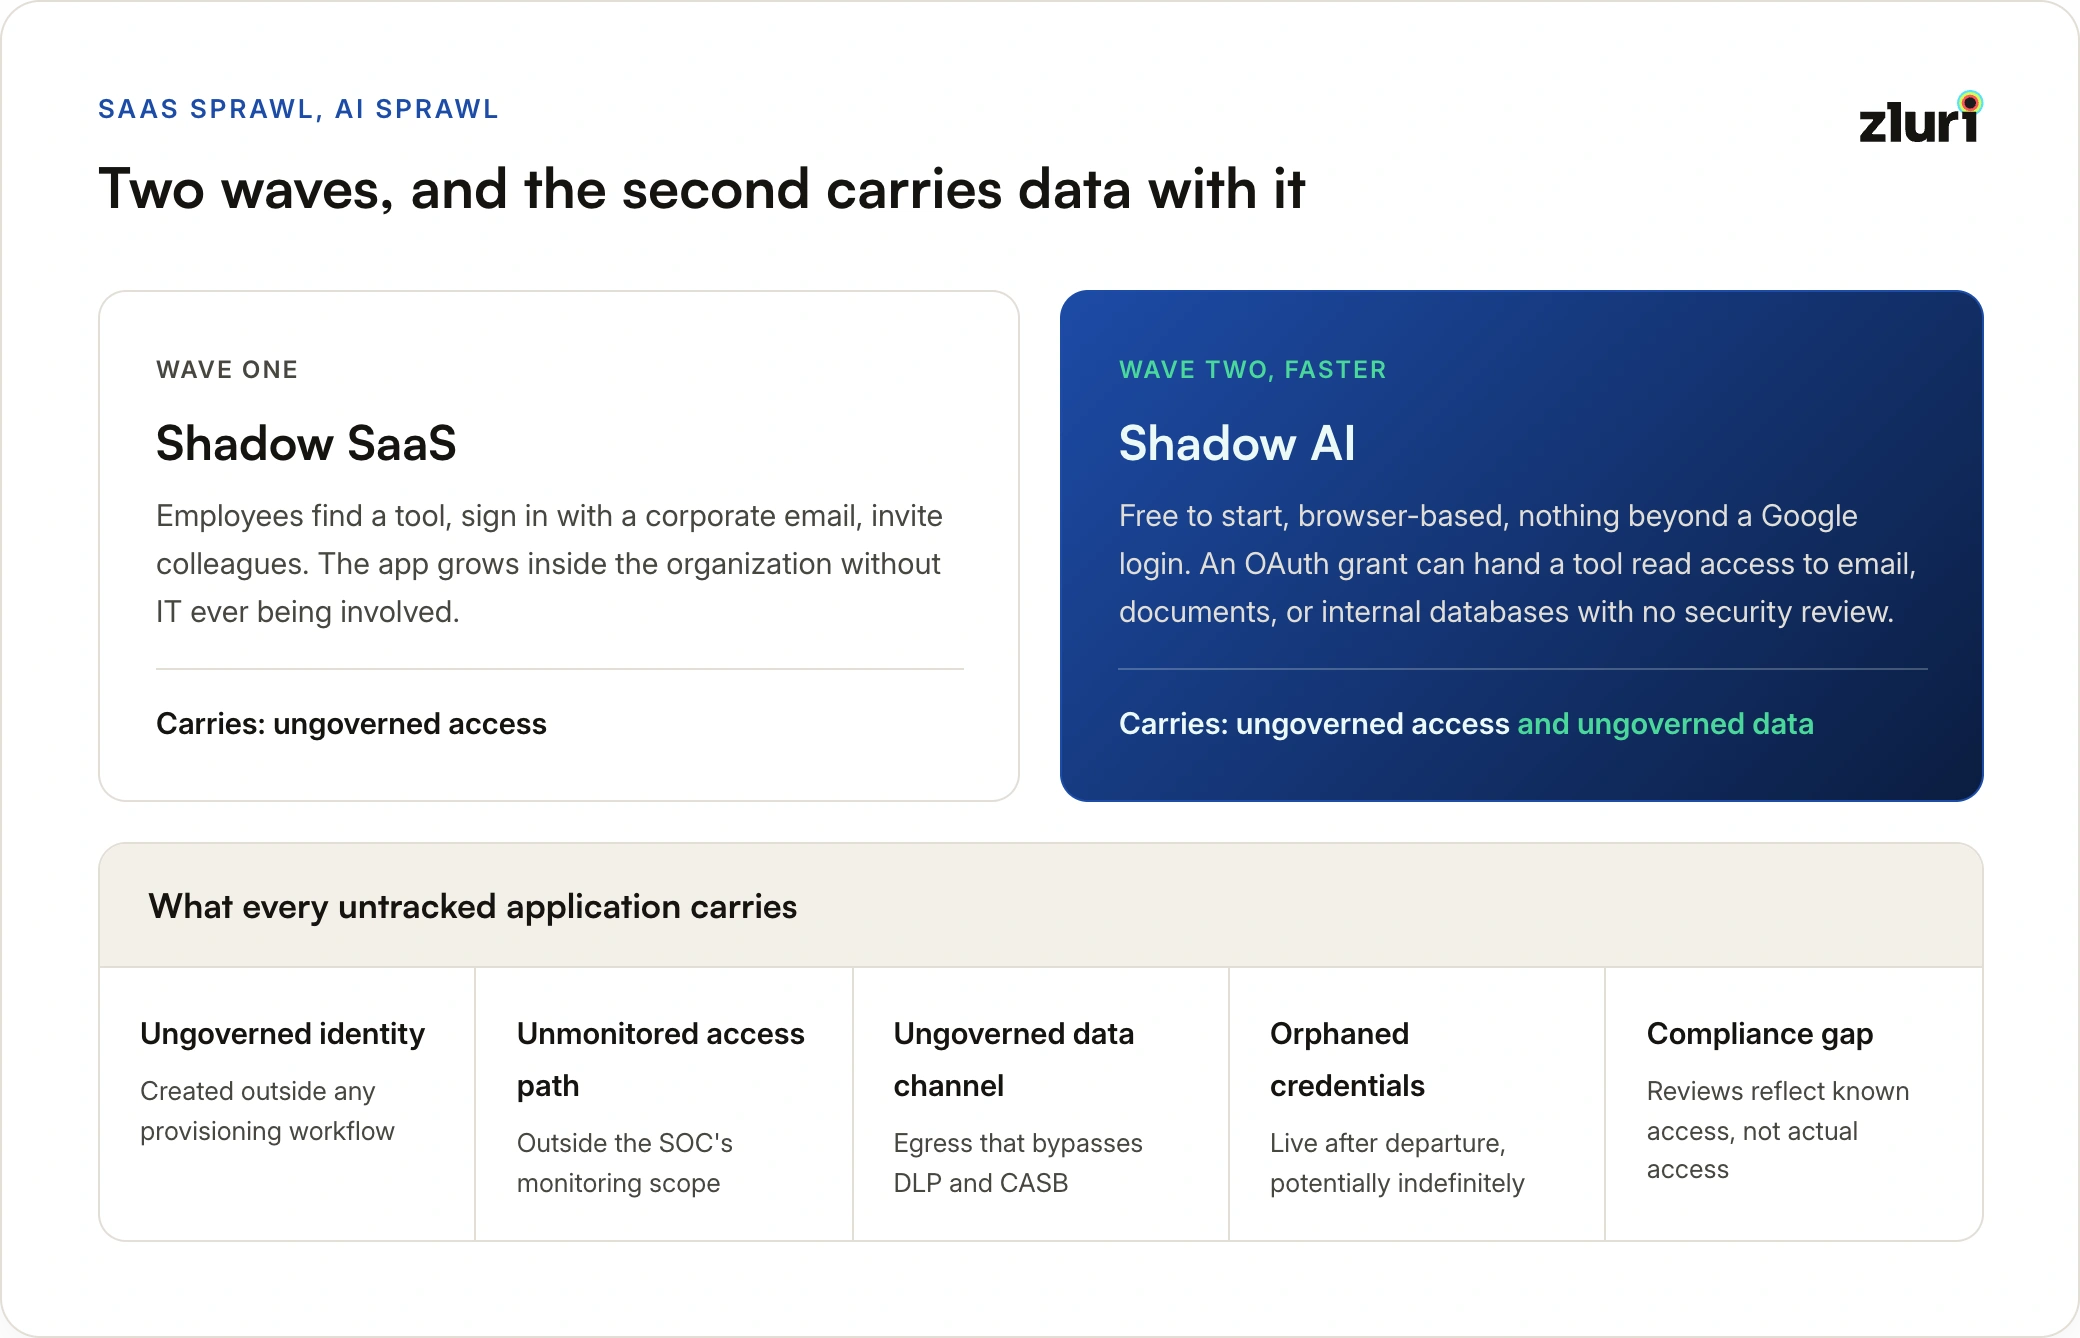The width and height of the screenshot is (2080, 1338).
Task: Click the 'Ungoverned identity' title
Action: tap(283, 1034)
